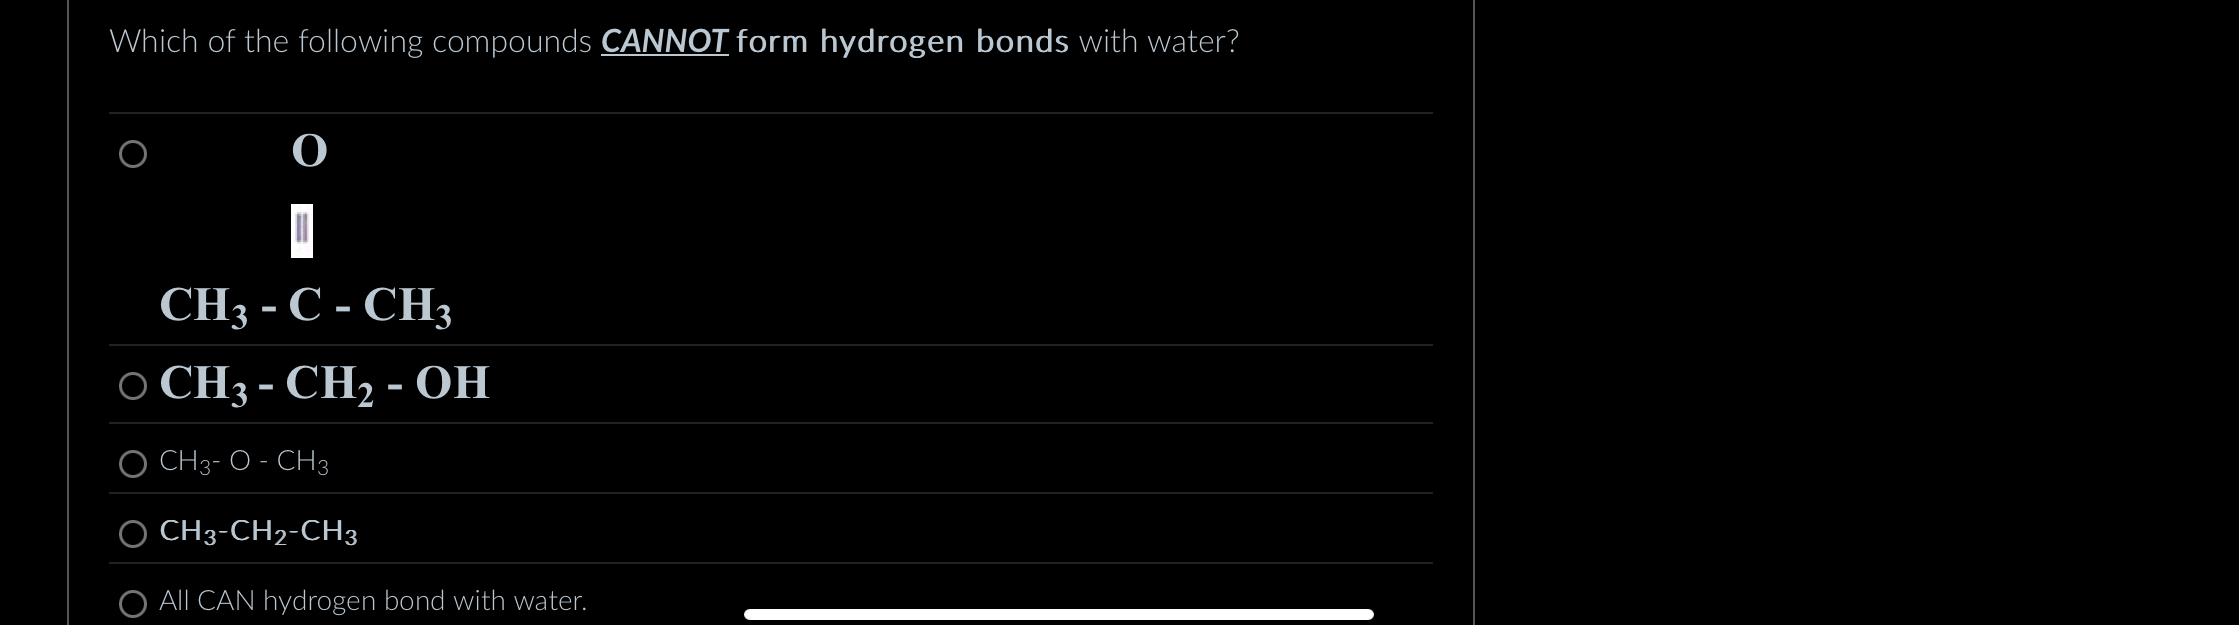Click the ethanol formula answer text
The height and width of the screenshot is (625, 2239).
[323, 383]
